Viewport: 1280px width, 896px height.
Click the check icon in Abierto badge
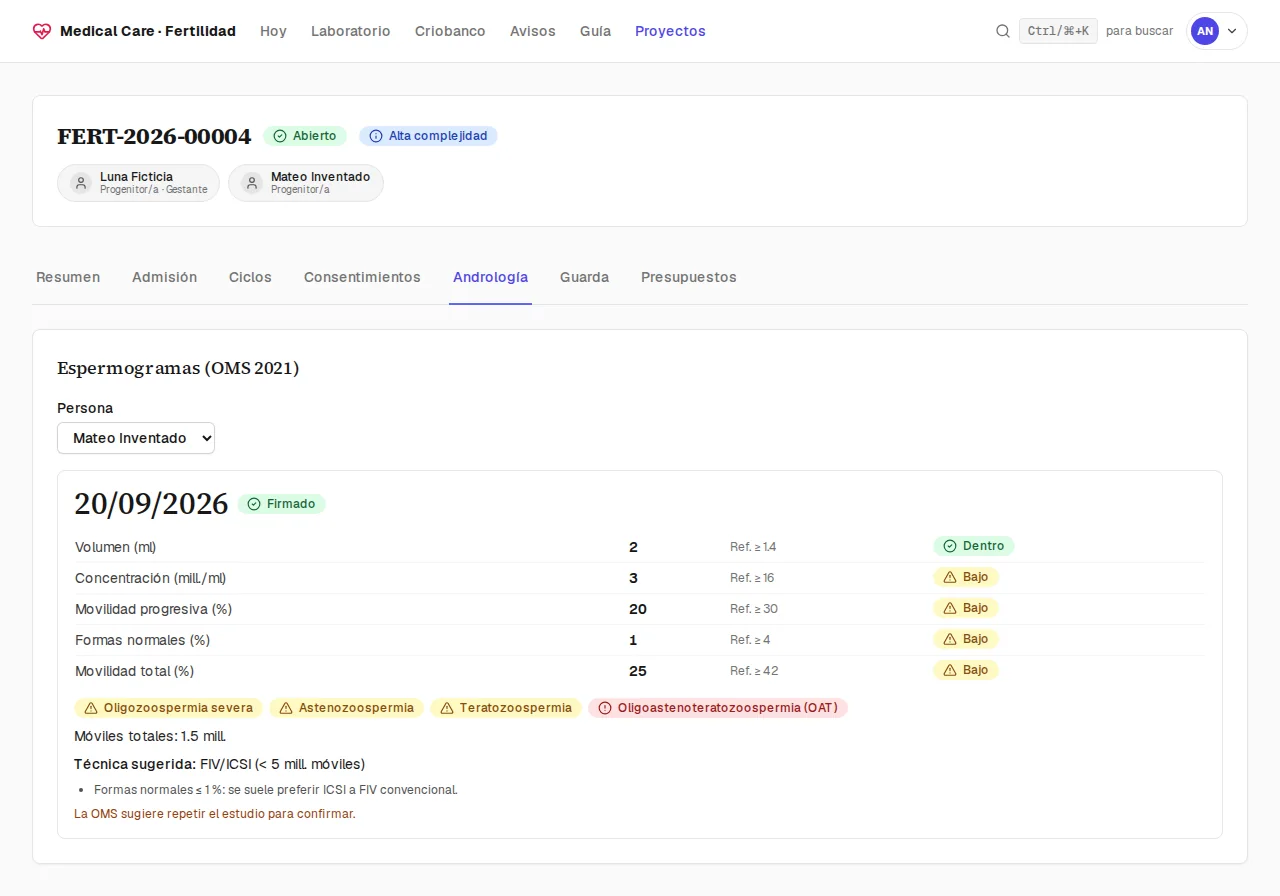point(280,136)
